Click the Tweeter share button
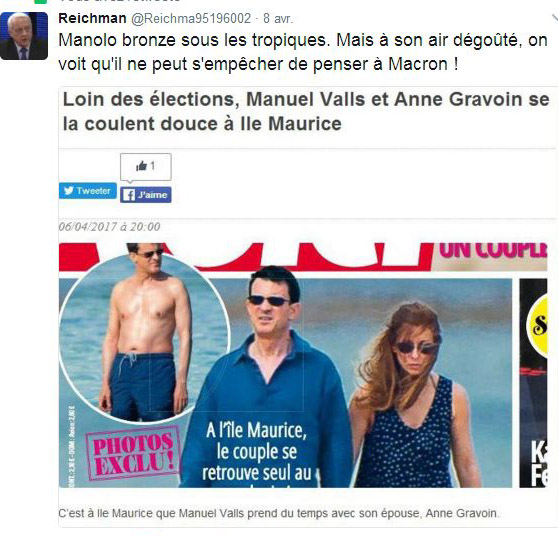The height and width of the screenshot is (536, 558). [88, 191]
